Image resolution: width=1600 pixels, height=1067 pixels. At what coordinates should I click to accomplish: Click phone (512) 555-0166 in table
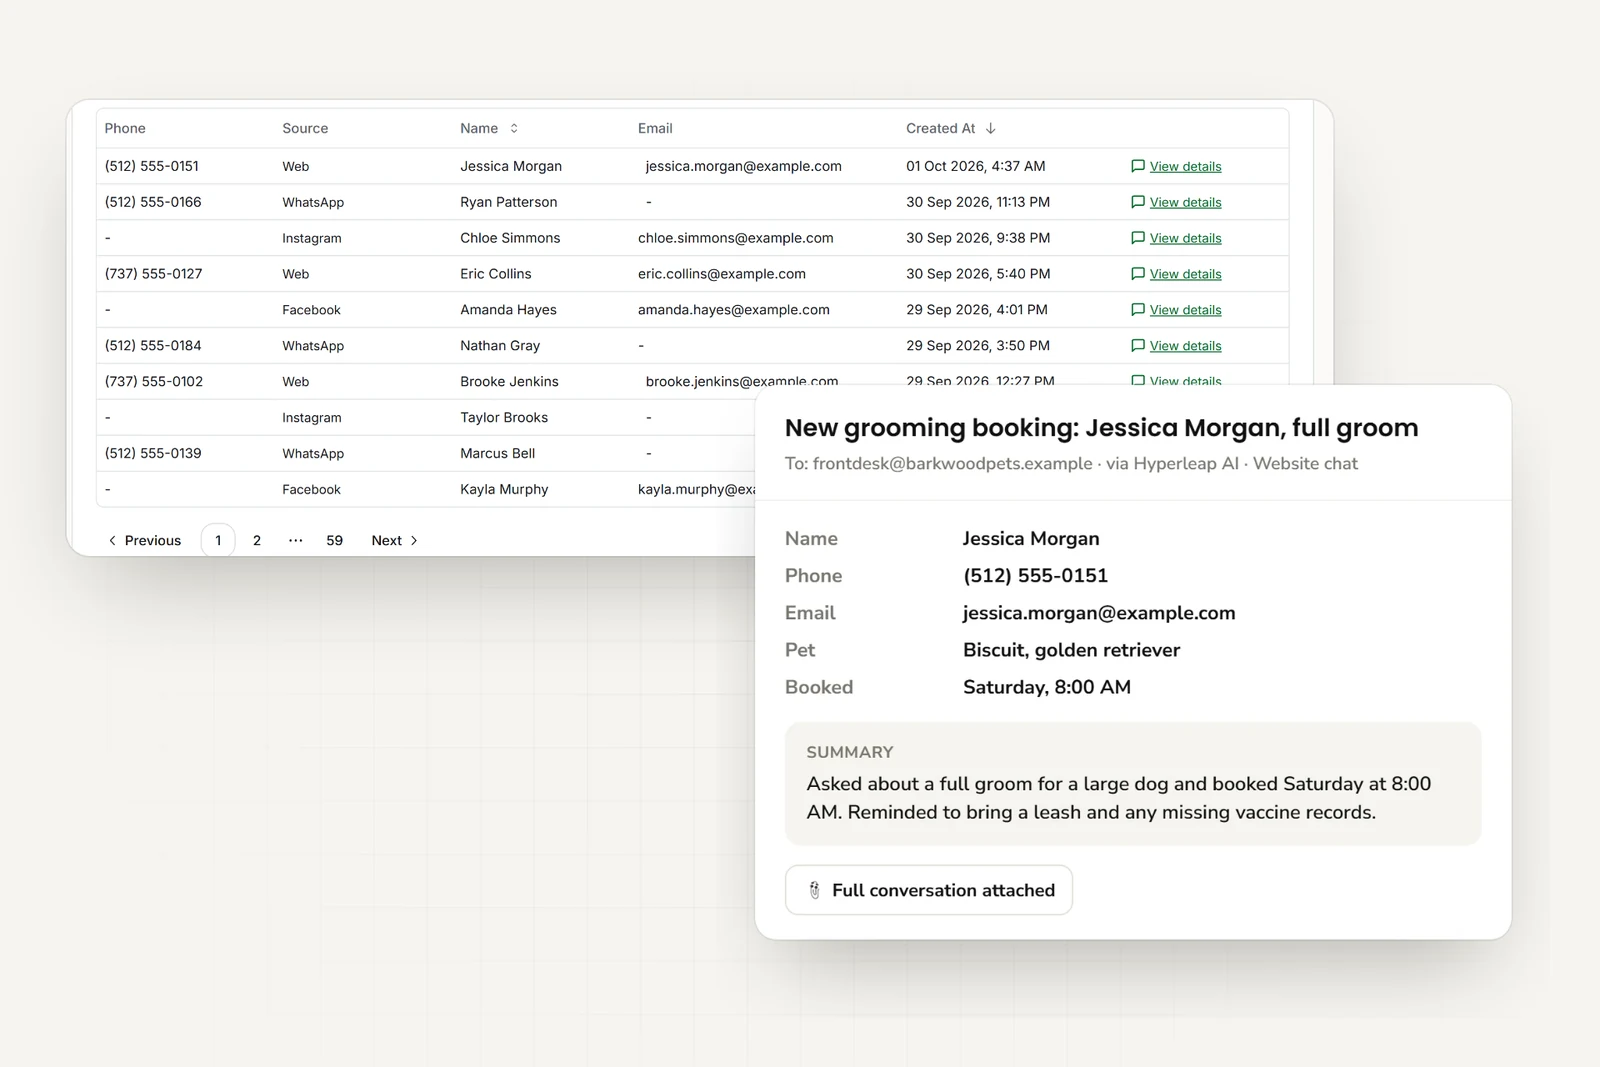tap(153, 202)
